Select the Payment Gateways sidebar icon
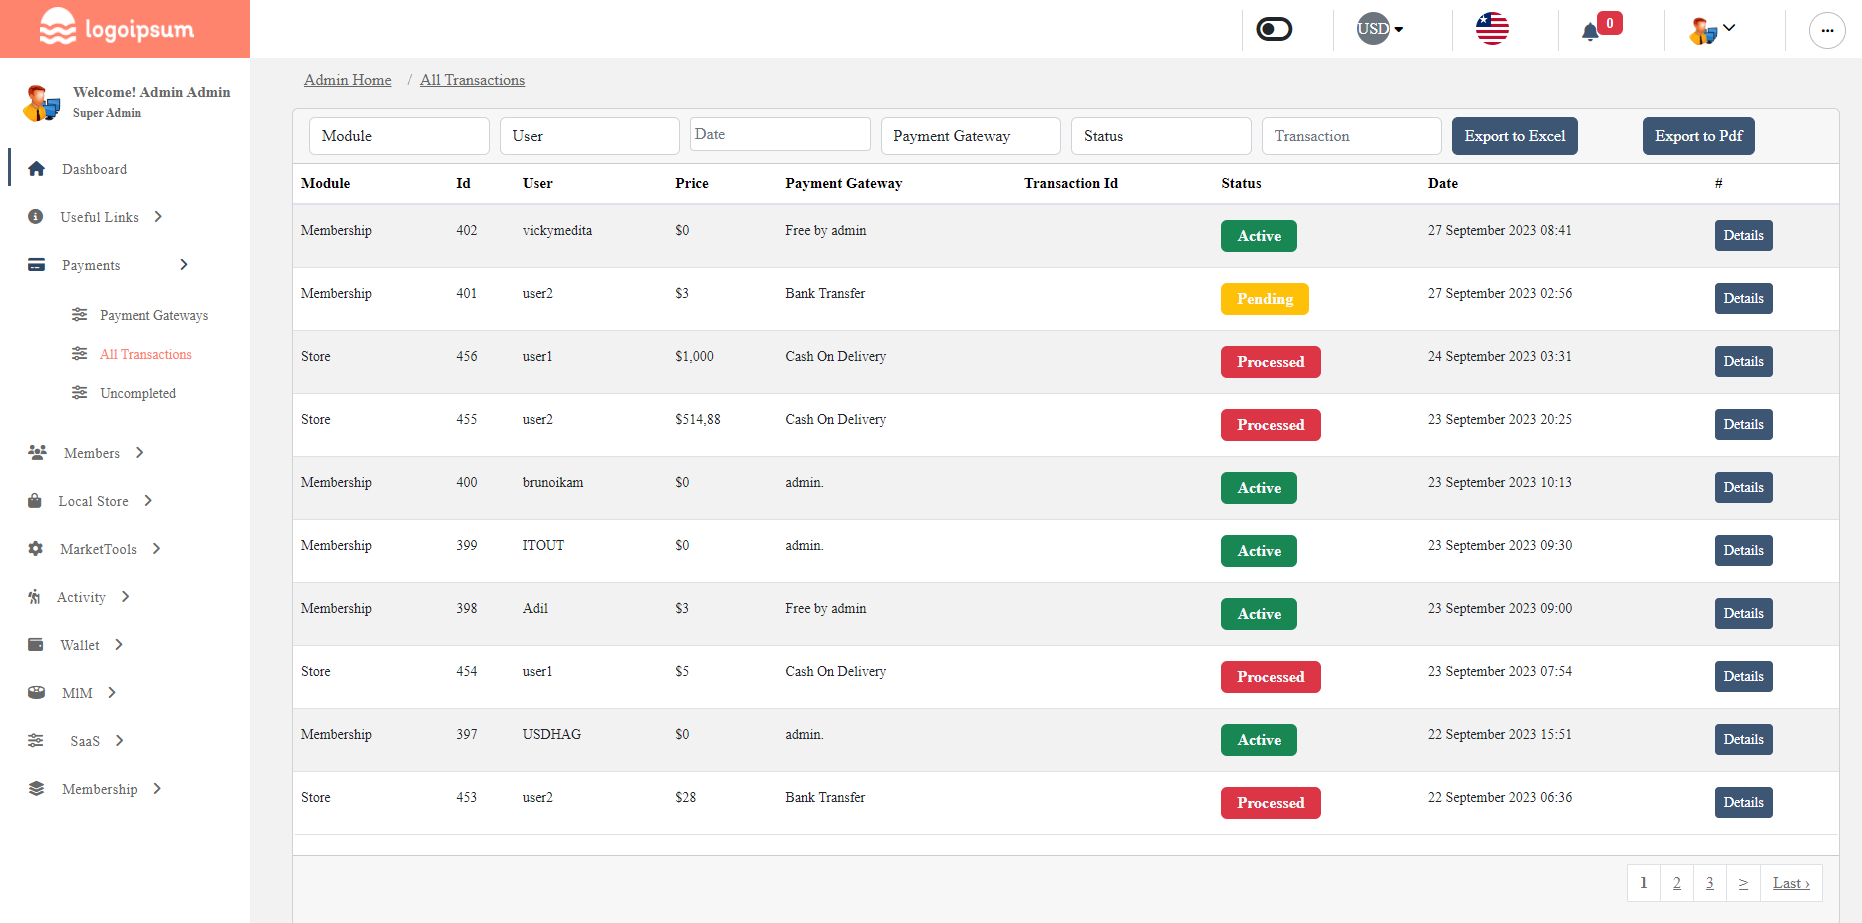The height and width of the screenshot is (923, 1862). point(80,314)
